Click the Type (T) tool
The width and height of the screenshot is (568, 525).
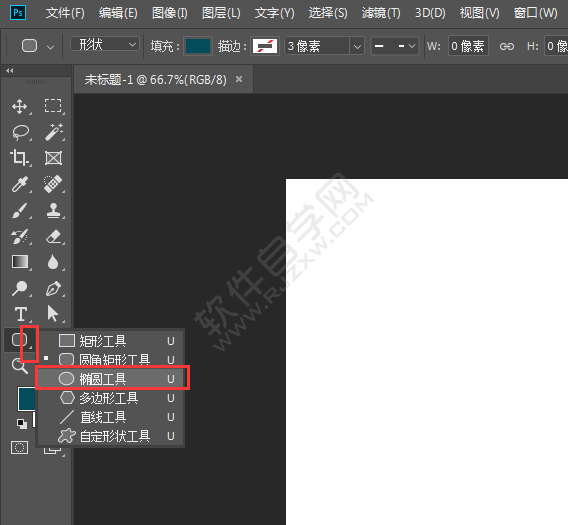pyautogui.click(x=20, y=314)
